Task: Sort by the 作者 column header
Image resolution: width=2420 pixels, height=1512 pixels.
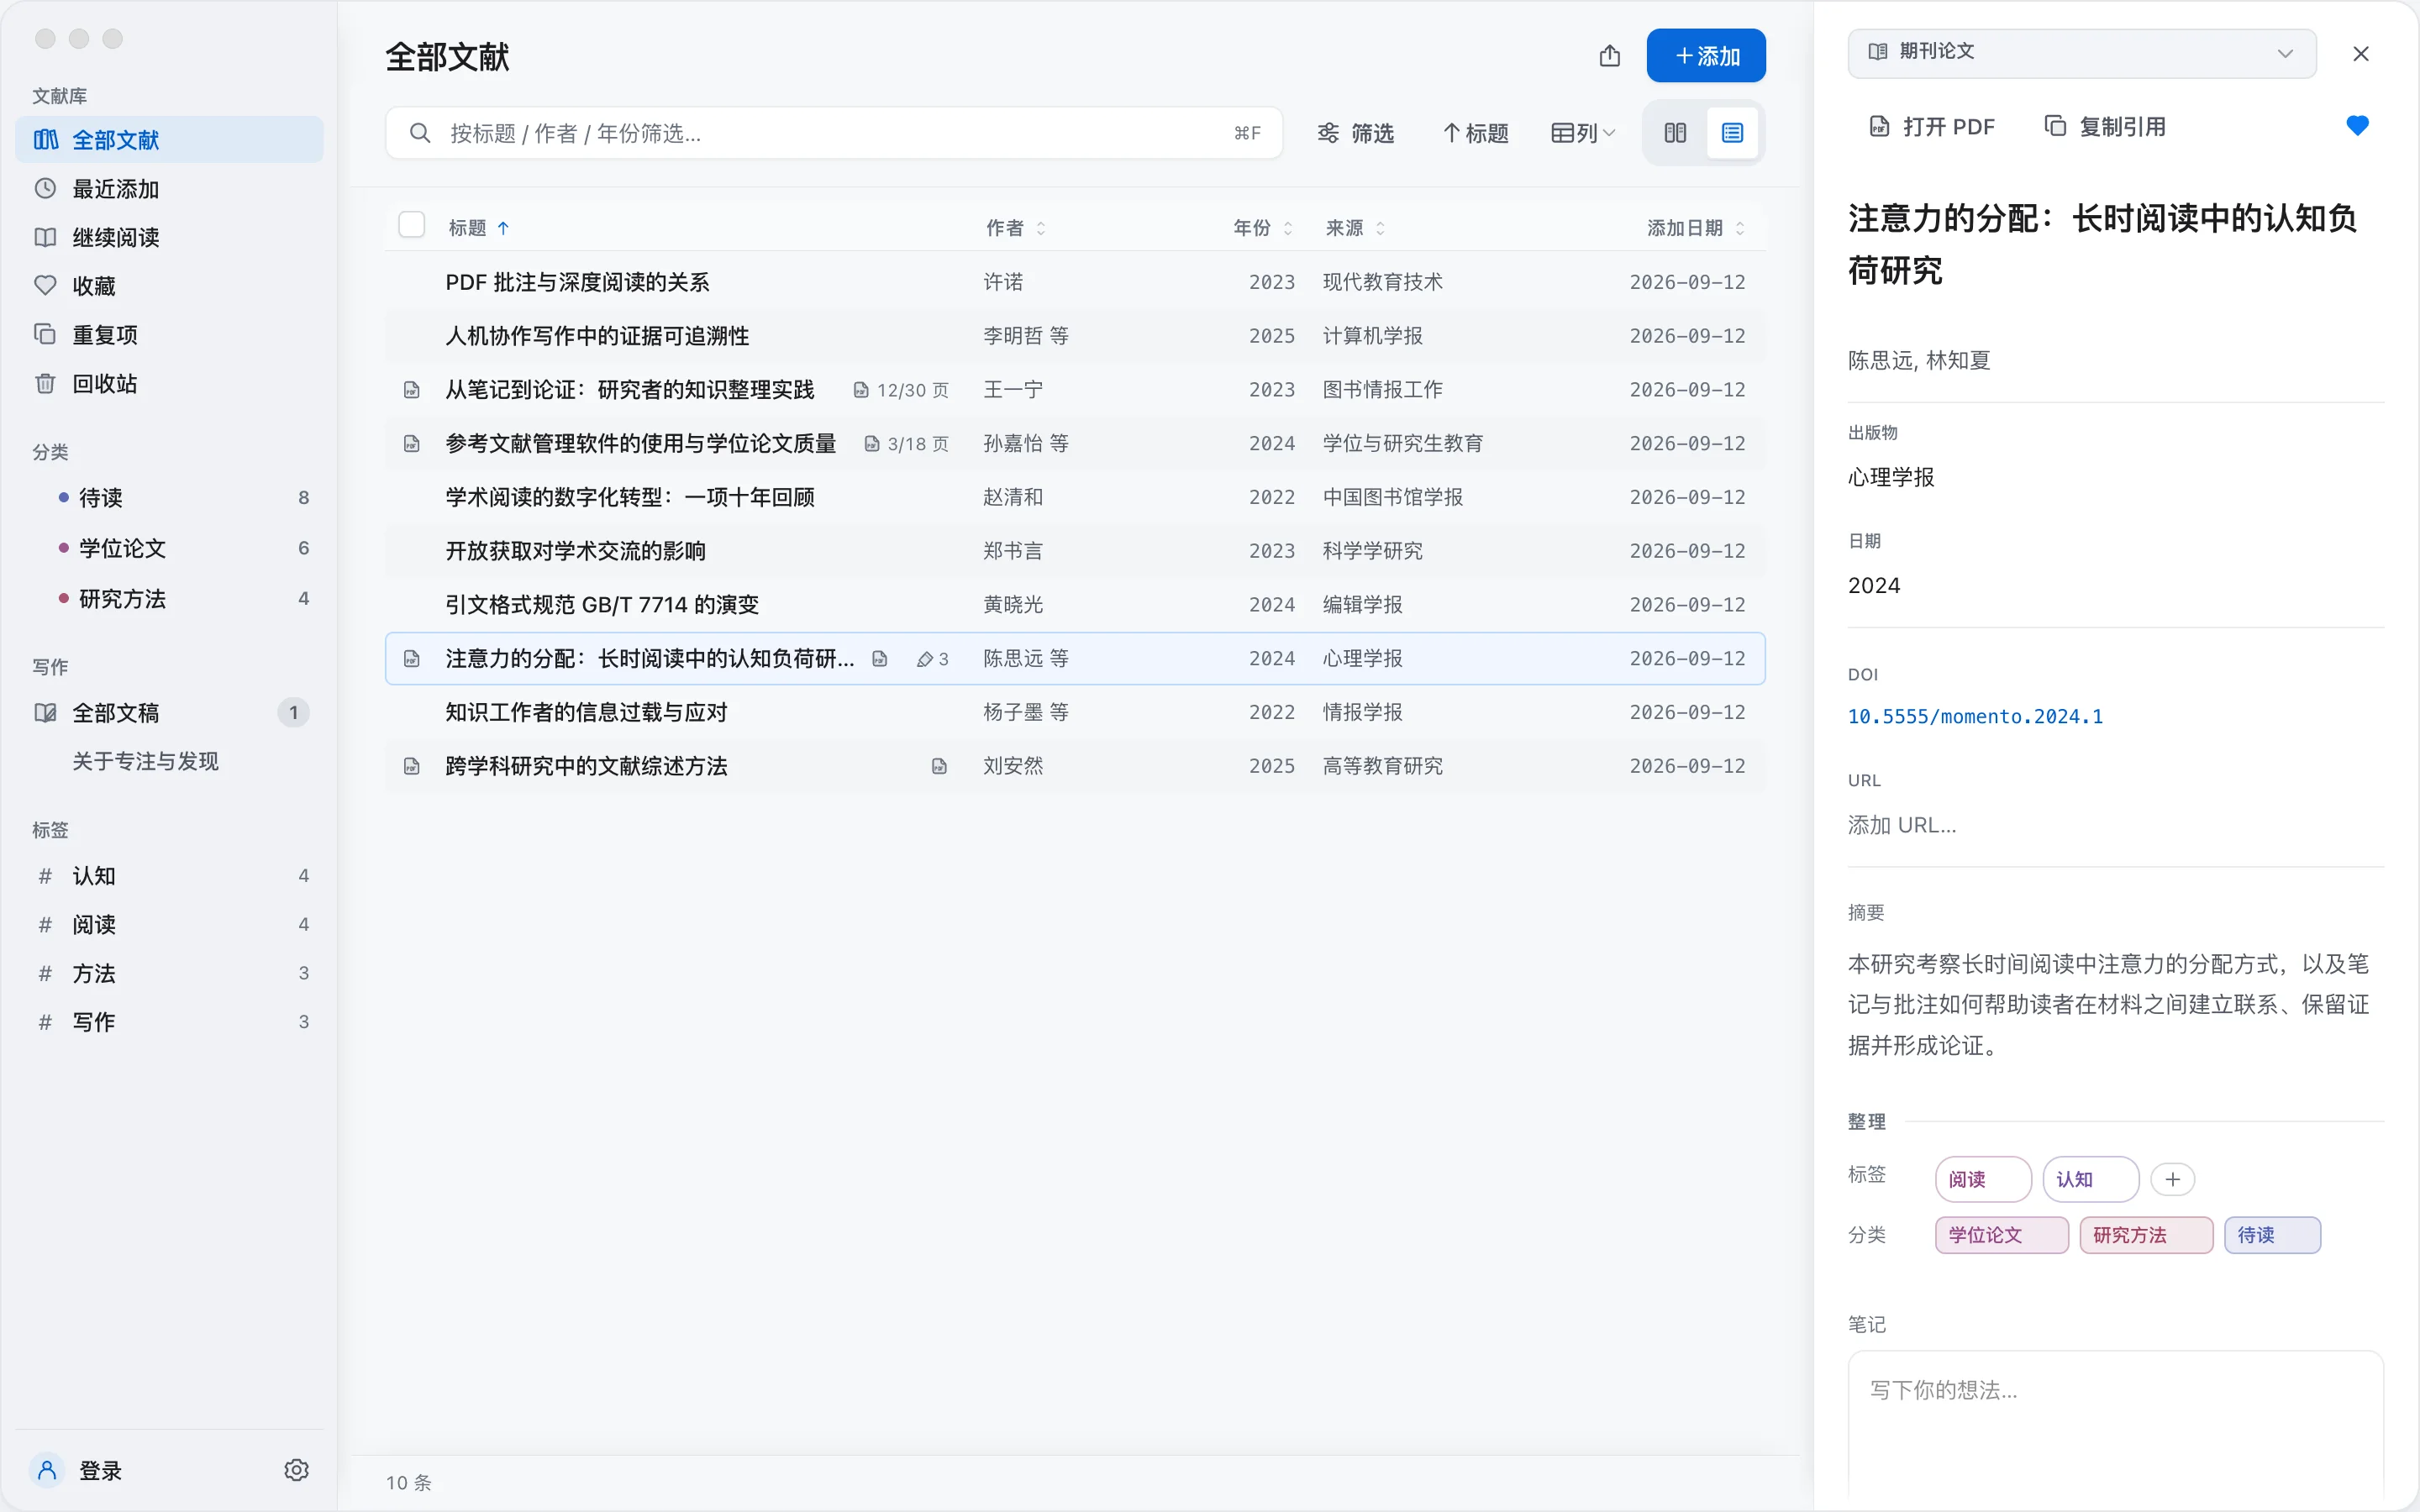Action: tap(1015, 228)
